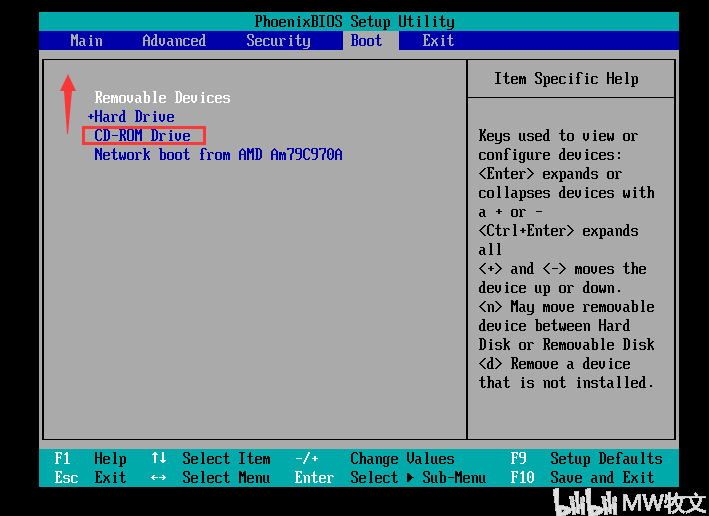Click the Item Specific Help heading
Screen dimensions: 709x516
click(566, 79)
